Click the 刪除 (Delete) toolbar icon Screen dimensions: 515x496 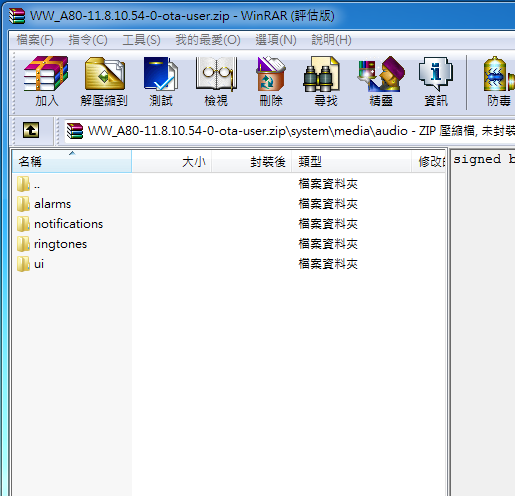coord(271,81)
